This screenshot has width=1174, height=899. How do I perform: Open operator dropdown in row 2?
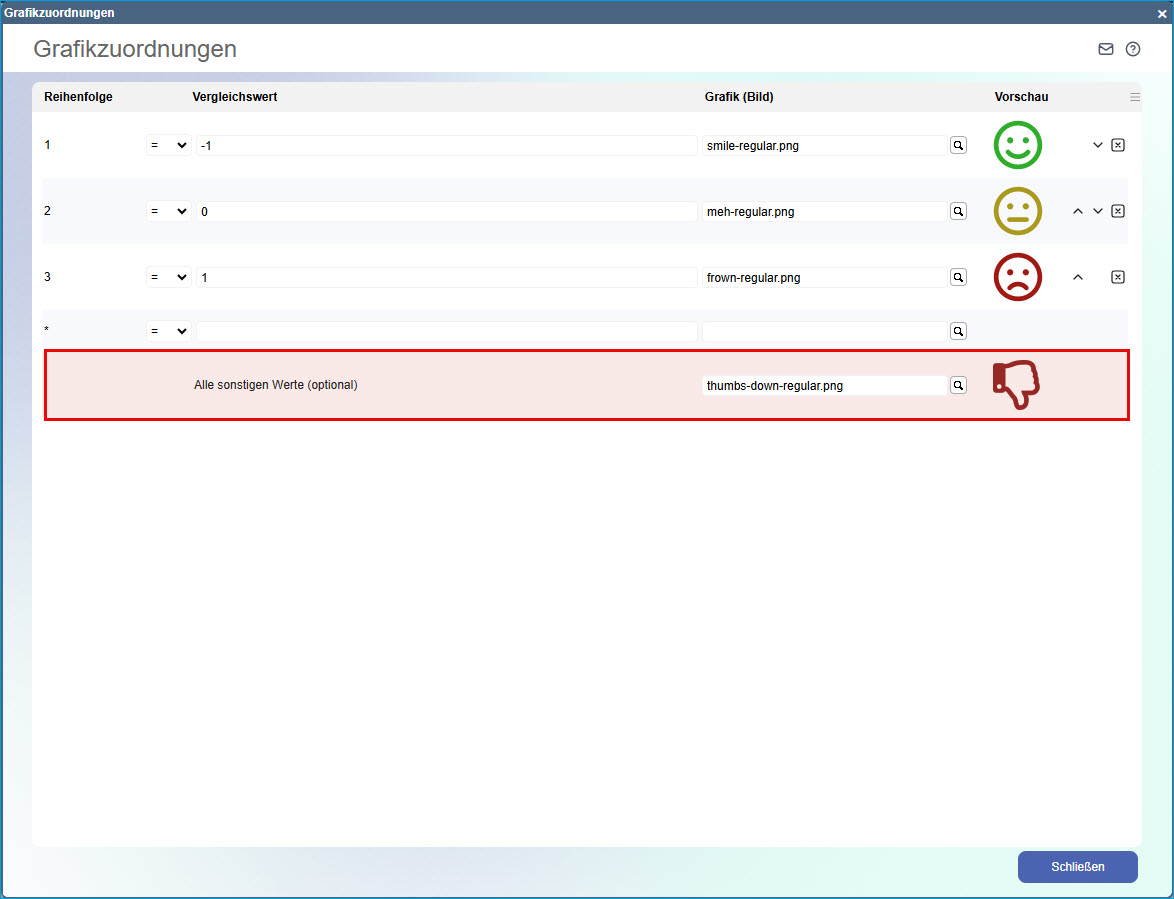click(x=168, y=211)
